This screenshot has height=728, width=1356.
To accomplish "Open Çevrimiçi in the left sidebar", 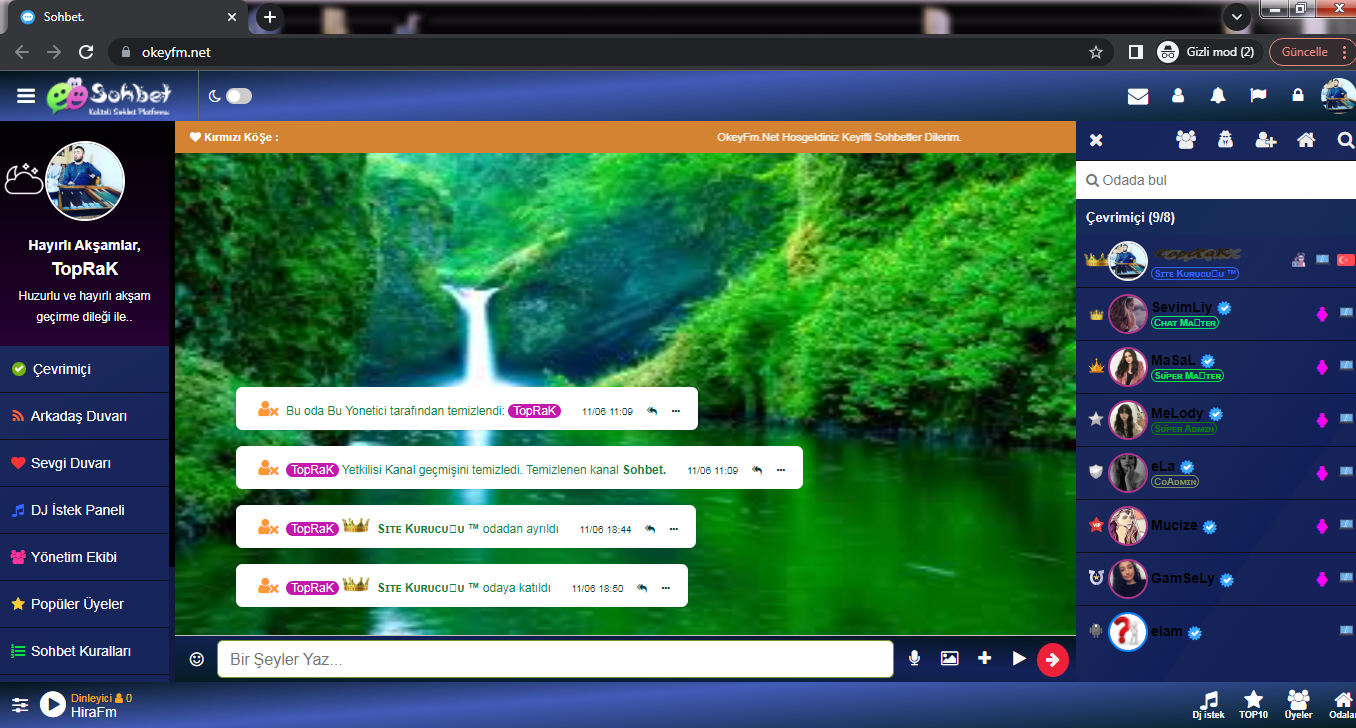I will click(x=85, y=369).
